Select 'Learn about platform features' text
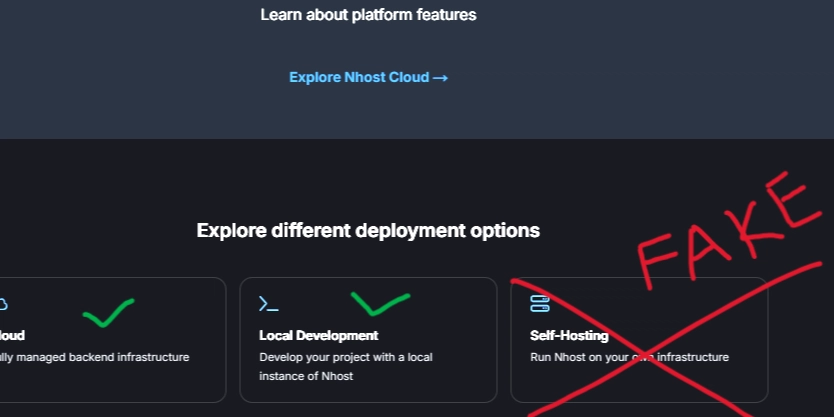834x417 pixels. (368, 15)
